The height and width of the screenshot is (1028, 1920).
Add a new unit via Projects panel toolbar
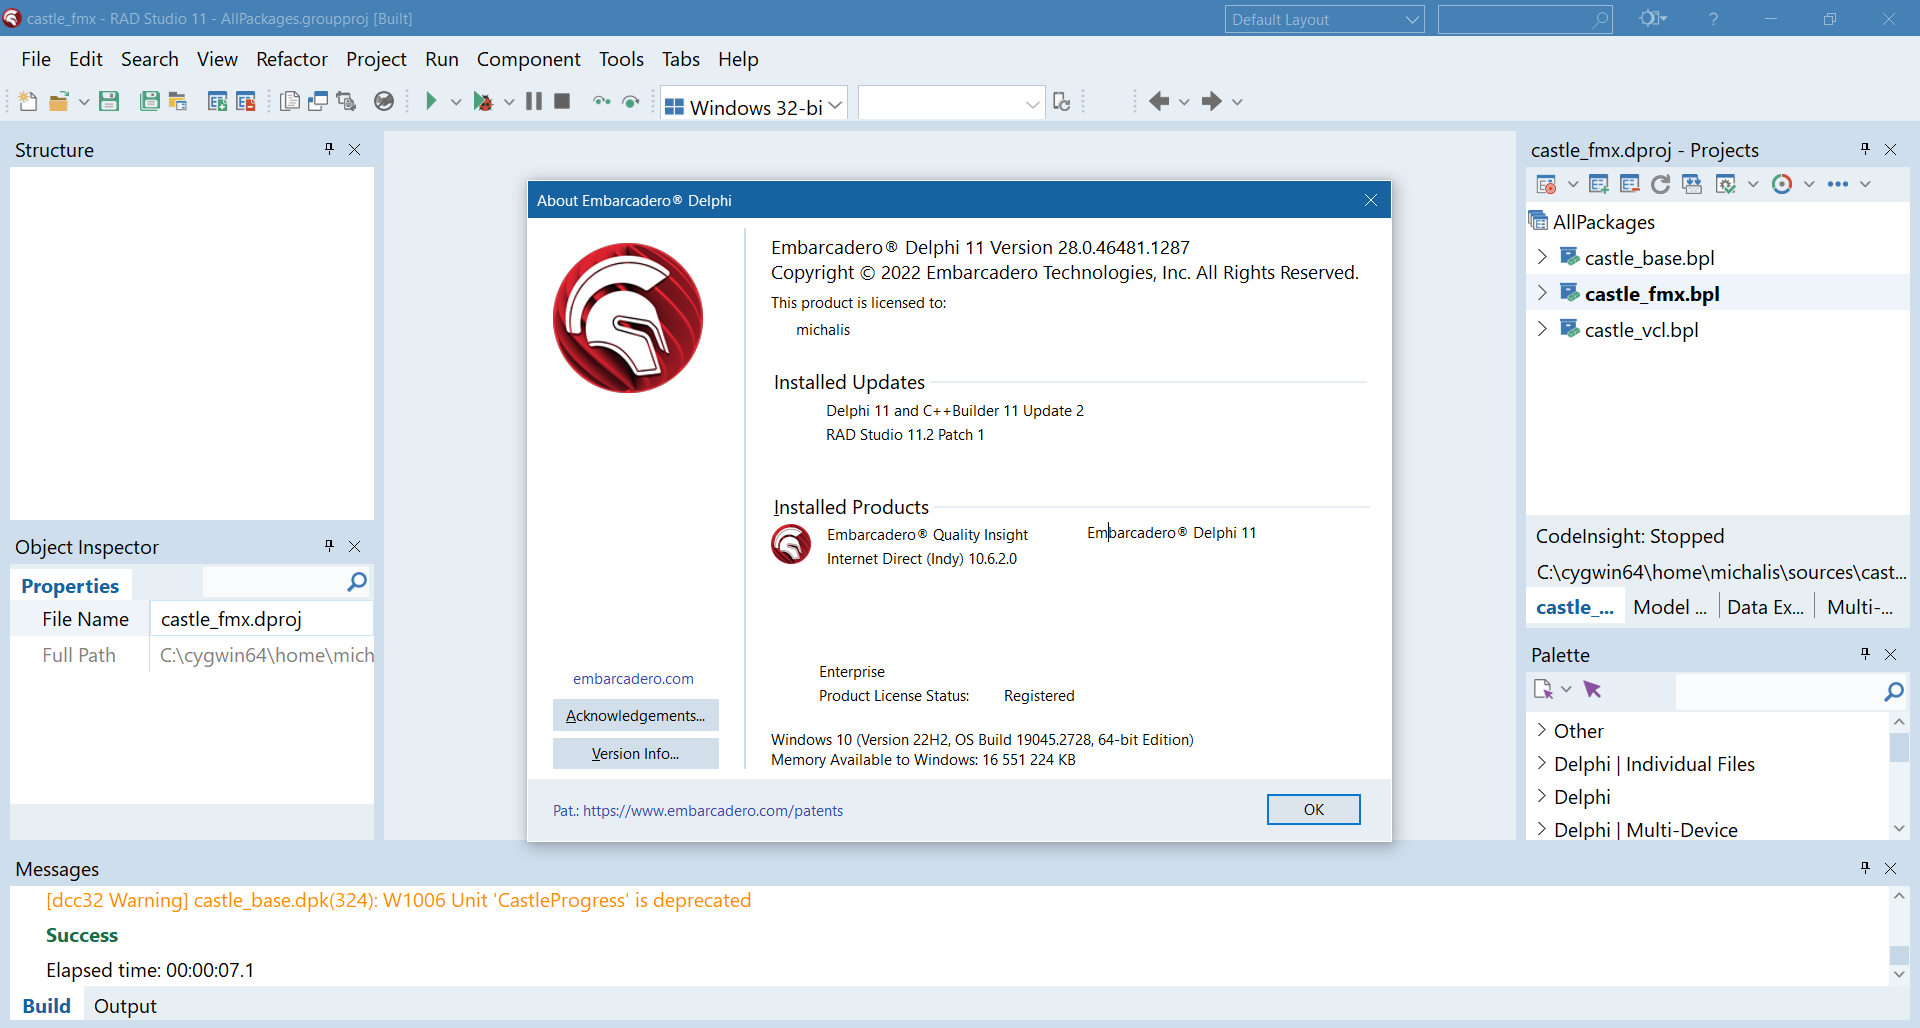[x=1599, y=184]
